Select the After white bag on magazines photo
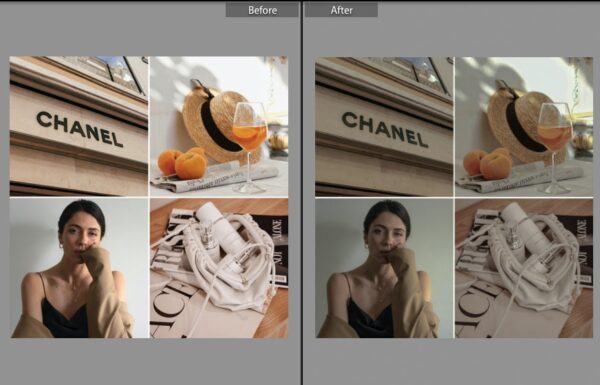Image resolution: width=600 pixels, height=385 pixels. tap(524, 268)
